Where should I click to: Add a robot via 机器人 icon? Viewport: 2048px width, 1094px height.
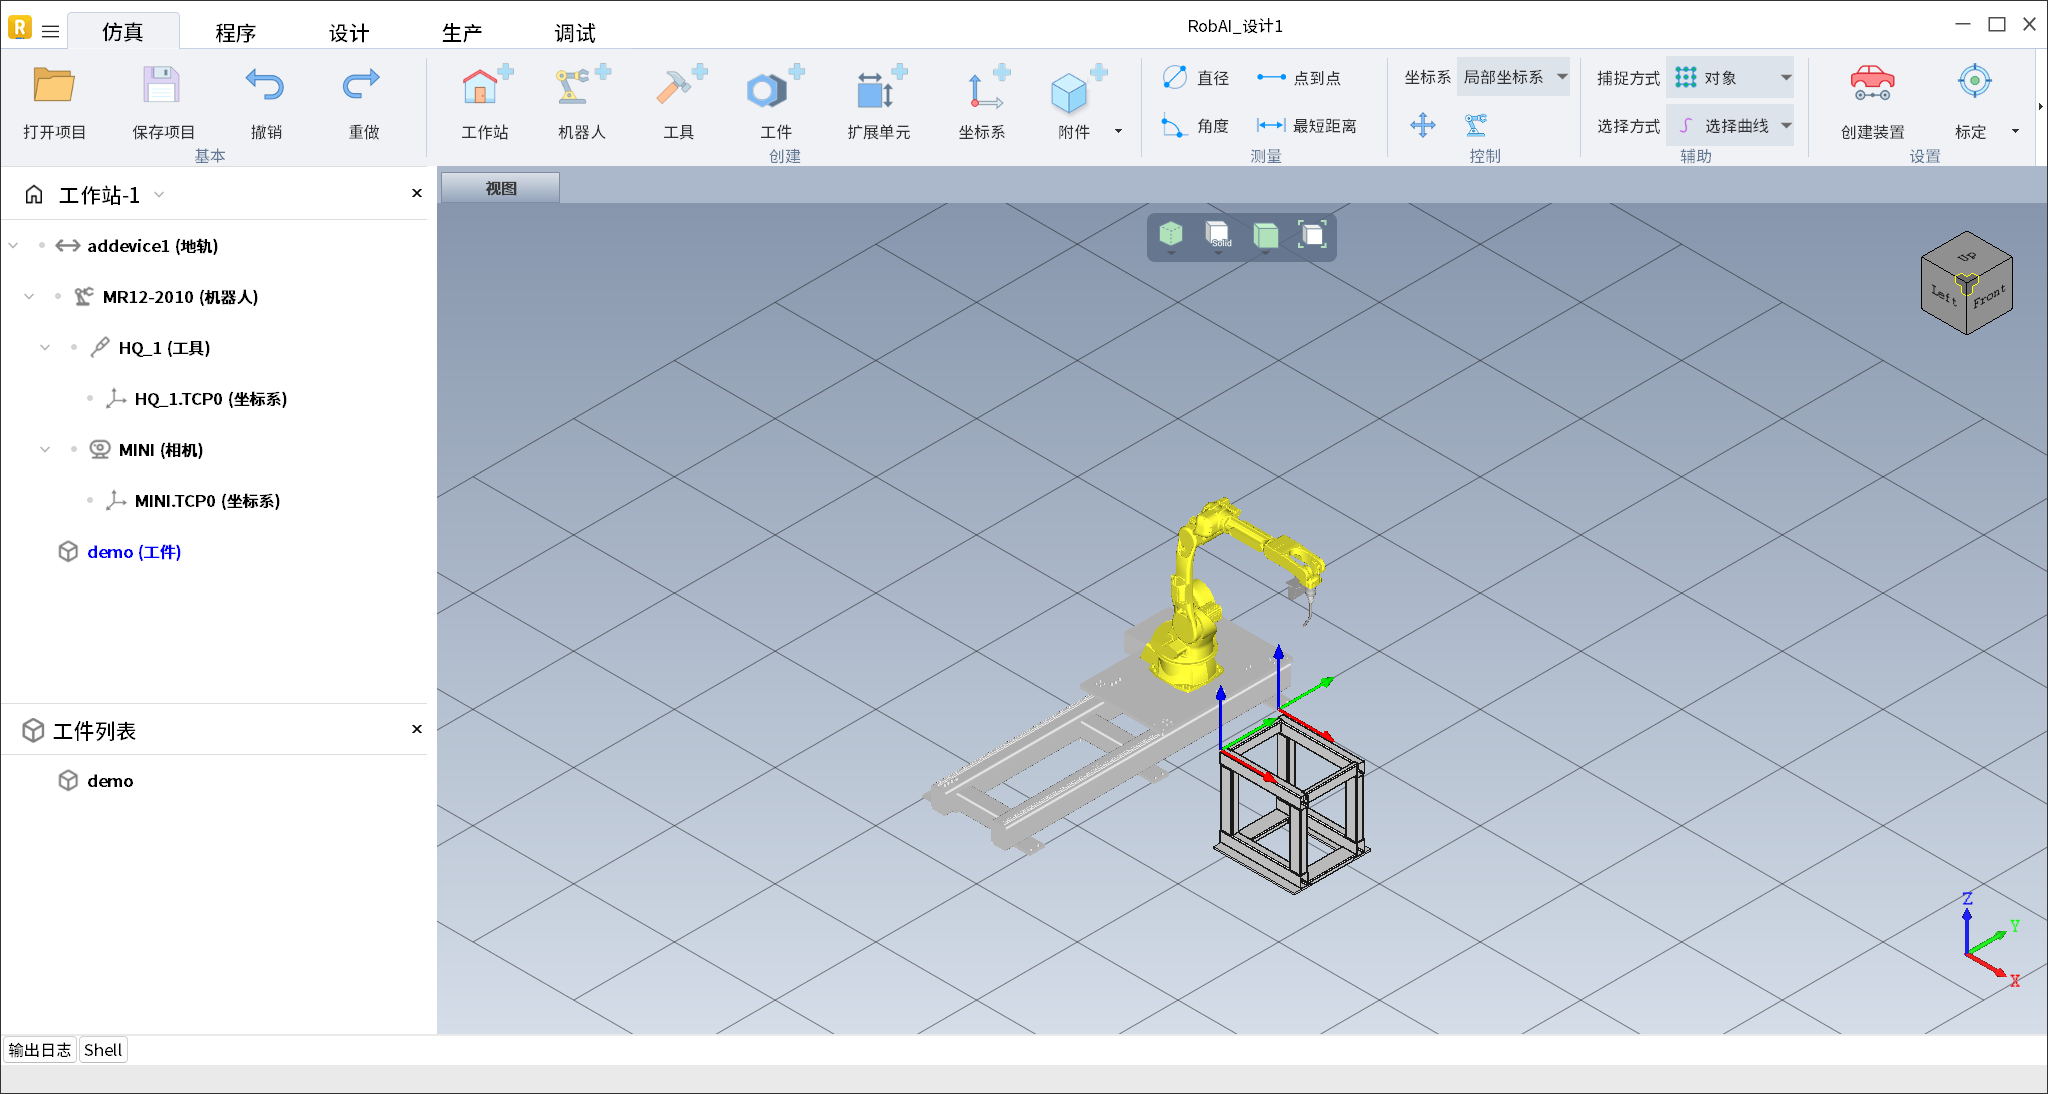(581, 89)
